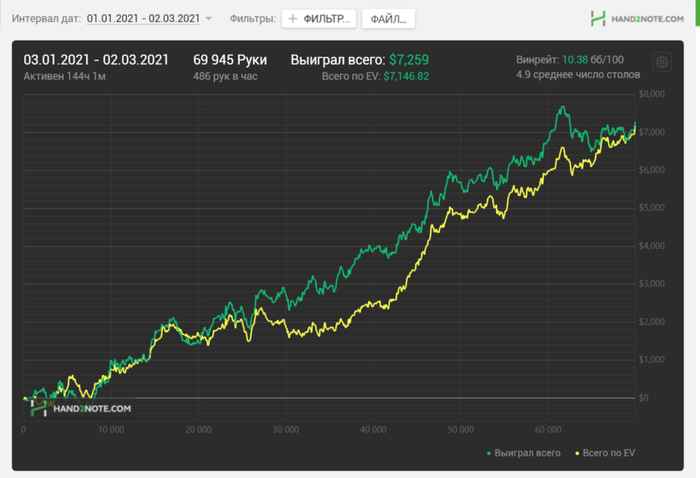Click the $5,000 y-axis label
This screenshot has height=478, width=700.
[652, 208]
